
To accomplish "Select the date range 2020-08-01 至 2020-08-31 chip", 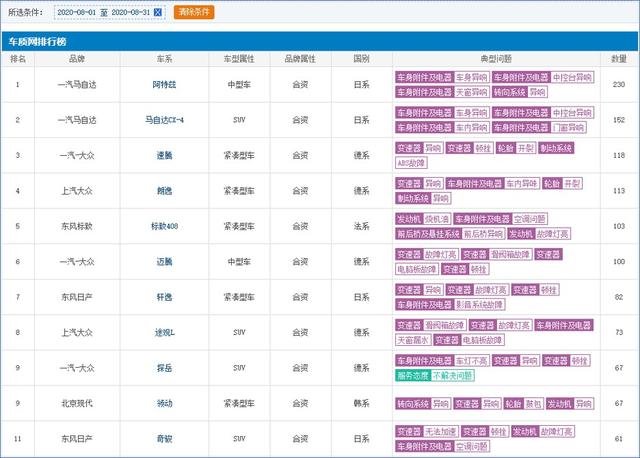I will tap(109, 12).
